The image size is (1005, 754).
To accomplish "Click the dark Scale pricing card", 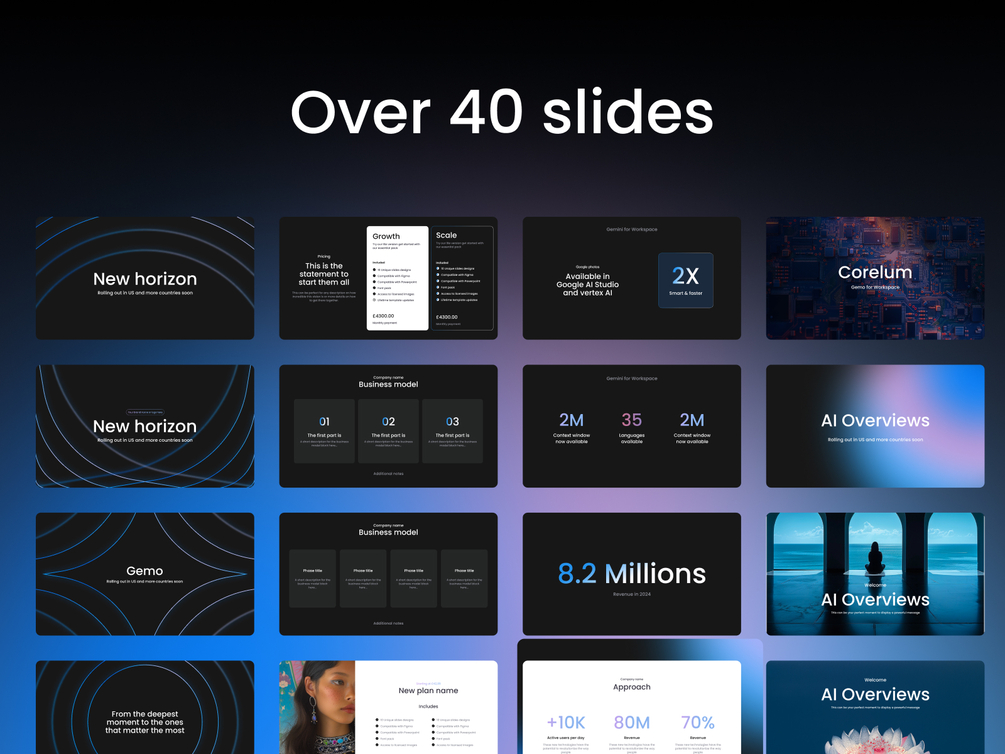I will pos(462,278).
